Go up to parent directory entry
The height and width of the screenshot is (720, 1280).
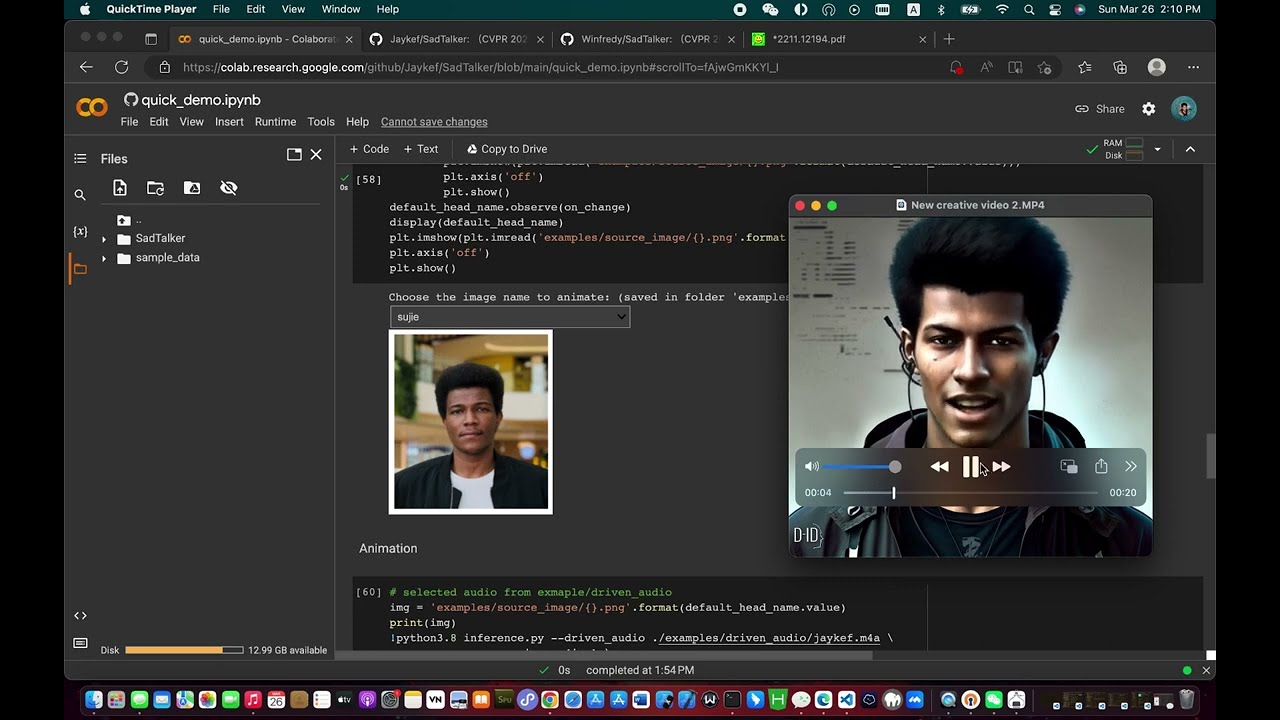pyautogui.click(x=128, y=220)
